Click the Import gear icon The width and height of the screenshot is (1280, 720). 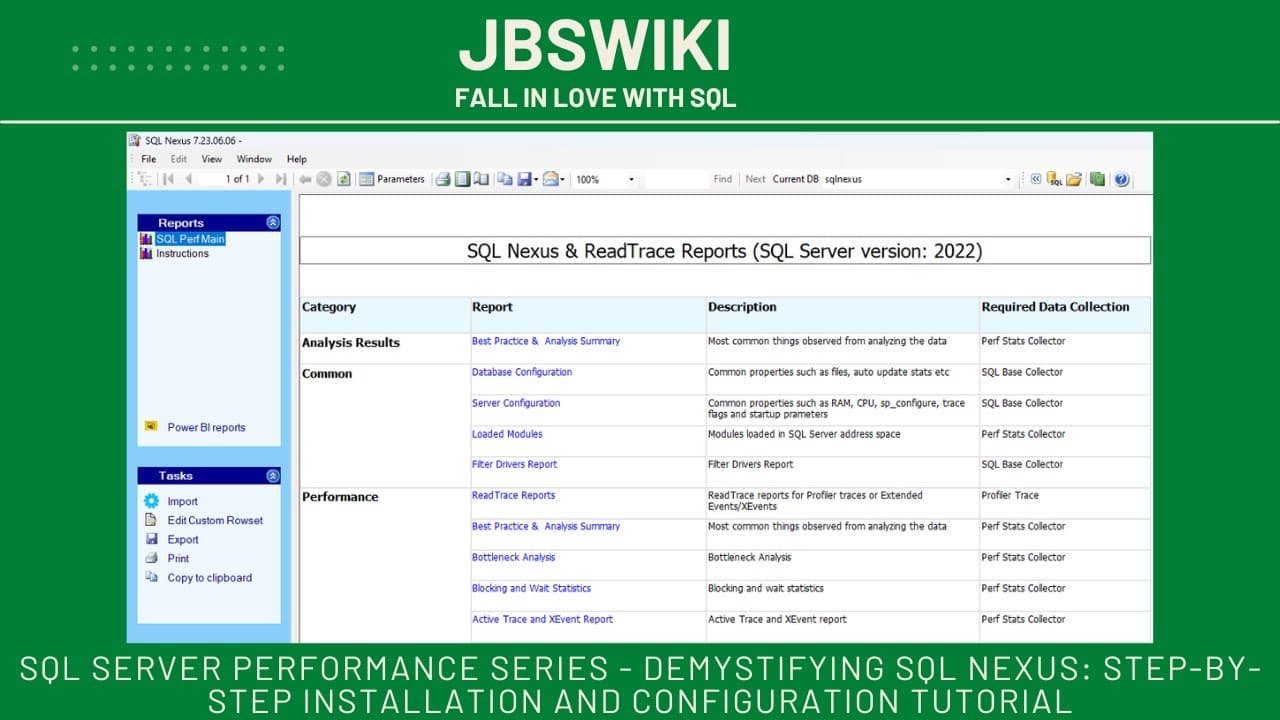[151, 501]
